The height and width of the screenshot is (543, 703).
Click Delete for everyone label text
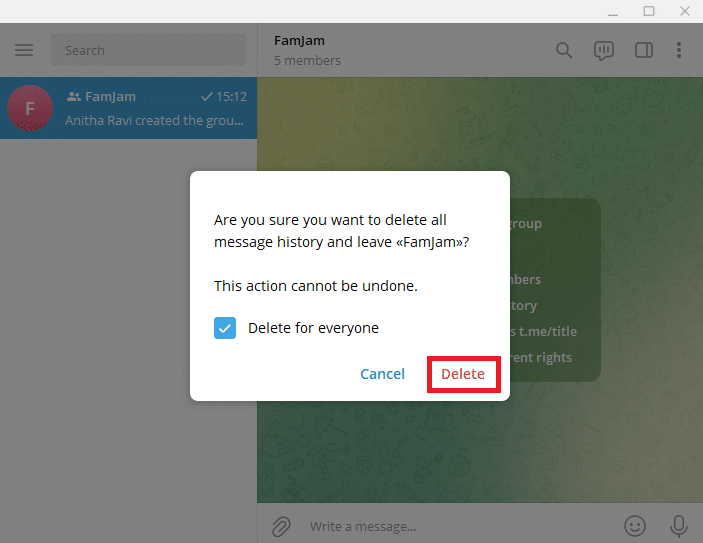pyautogui.click(x=313, y=328)
